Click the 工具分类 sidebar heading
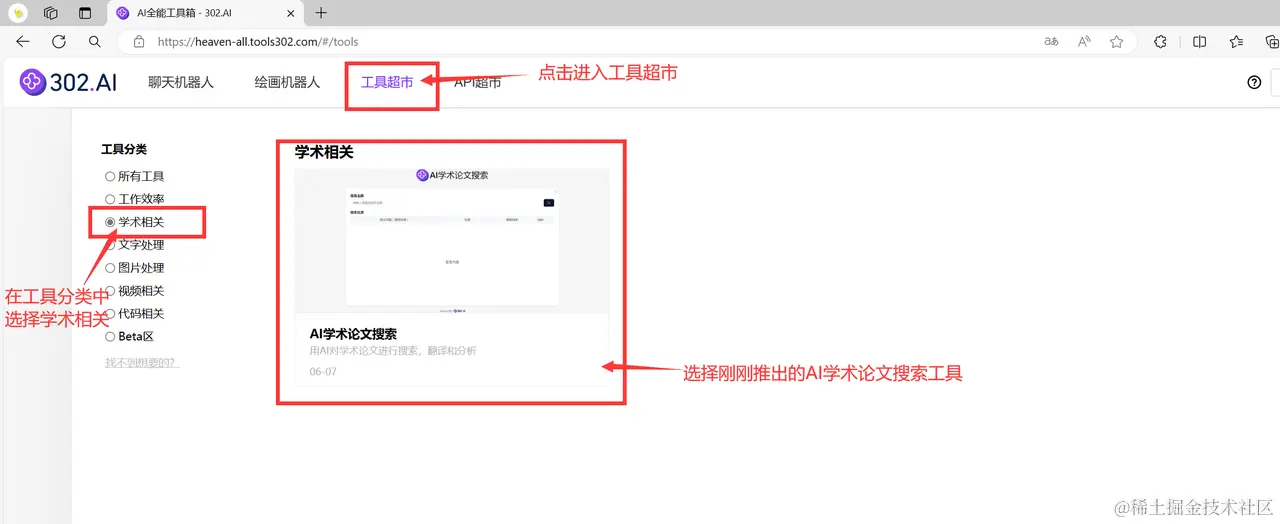This screenshot has width=1280, height=524. [x=124, y=149]
